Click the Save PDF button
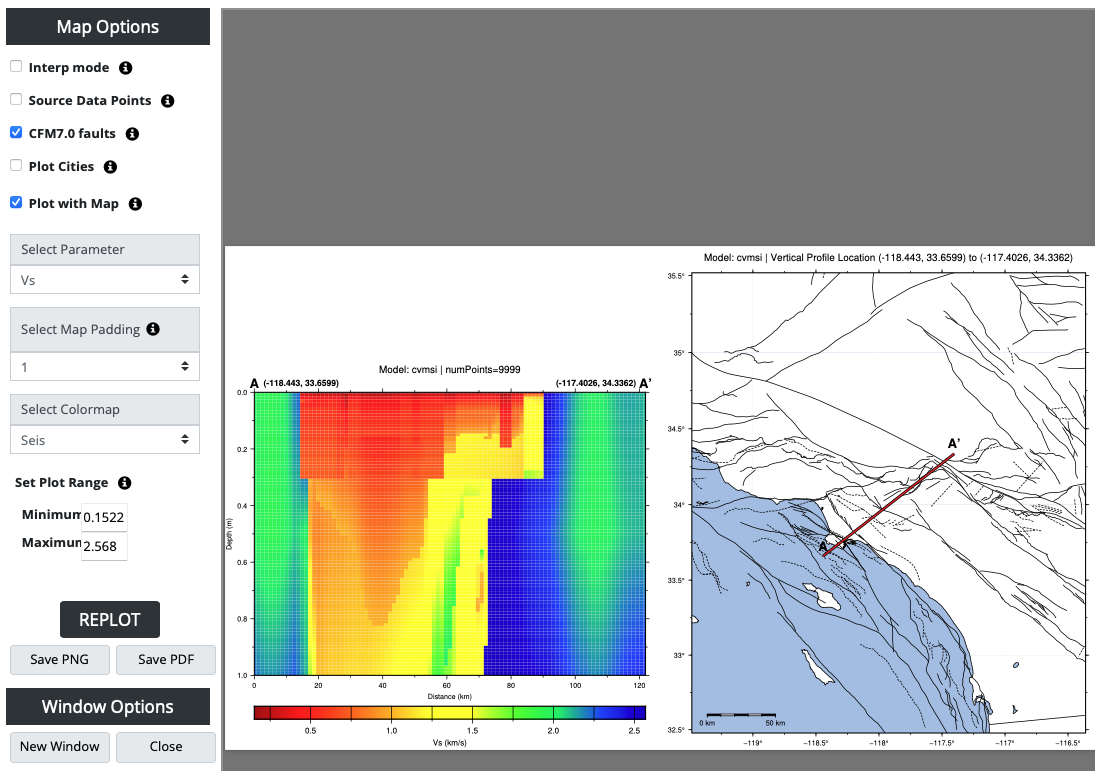Screen dimensions: 1095x771 pos(165,660)
